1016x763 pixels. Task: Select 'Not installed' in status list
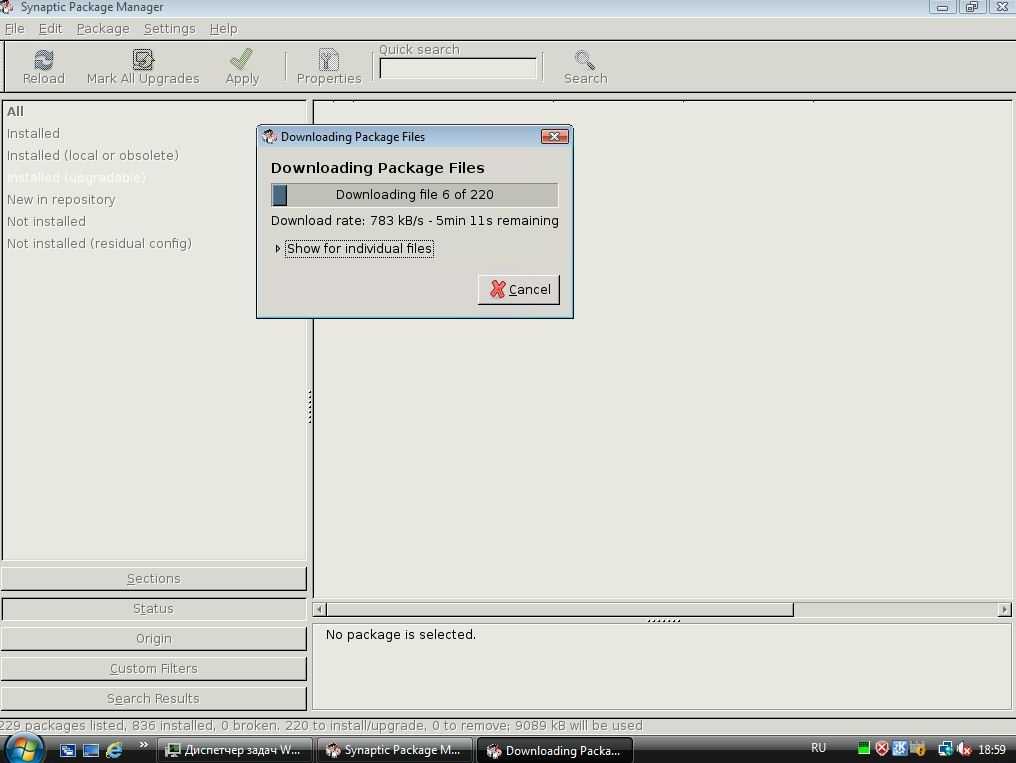(x=46, y=221)
